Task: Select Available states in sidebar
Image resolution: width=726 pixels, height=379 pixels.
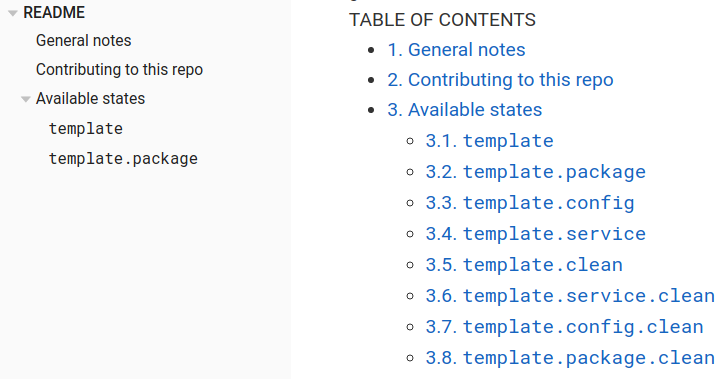Action: click(90, 99)
